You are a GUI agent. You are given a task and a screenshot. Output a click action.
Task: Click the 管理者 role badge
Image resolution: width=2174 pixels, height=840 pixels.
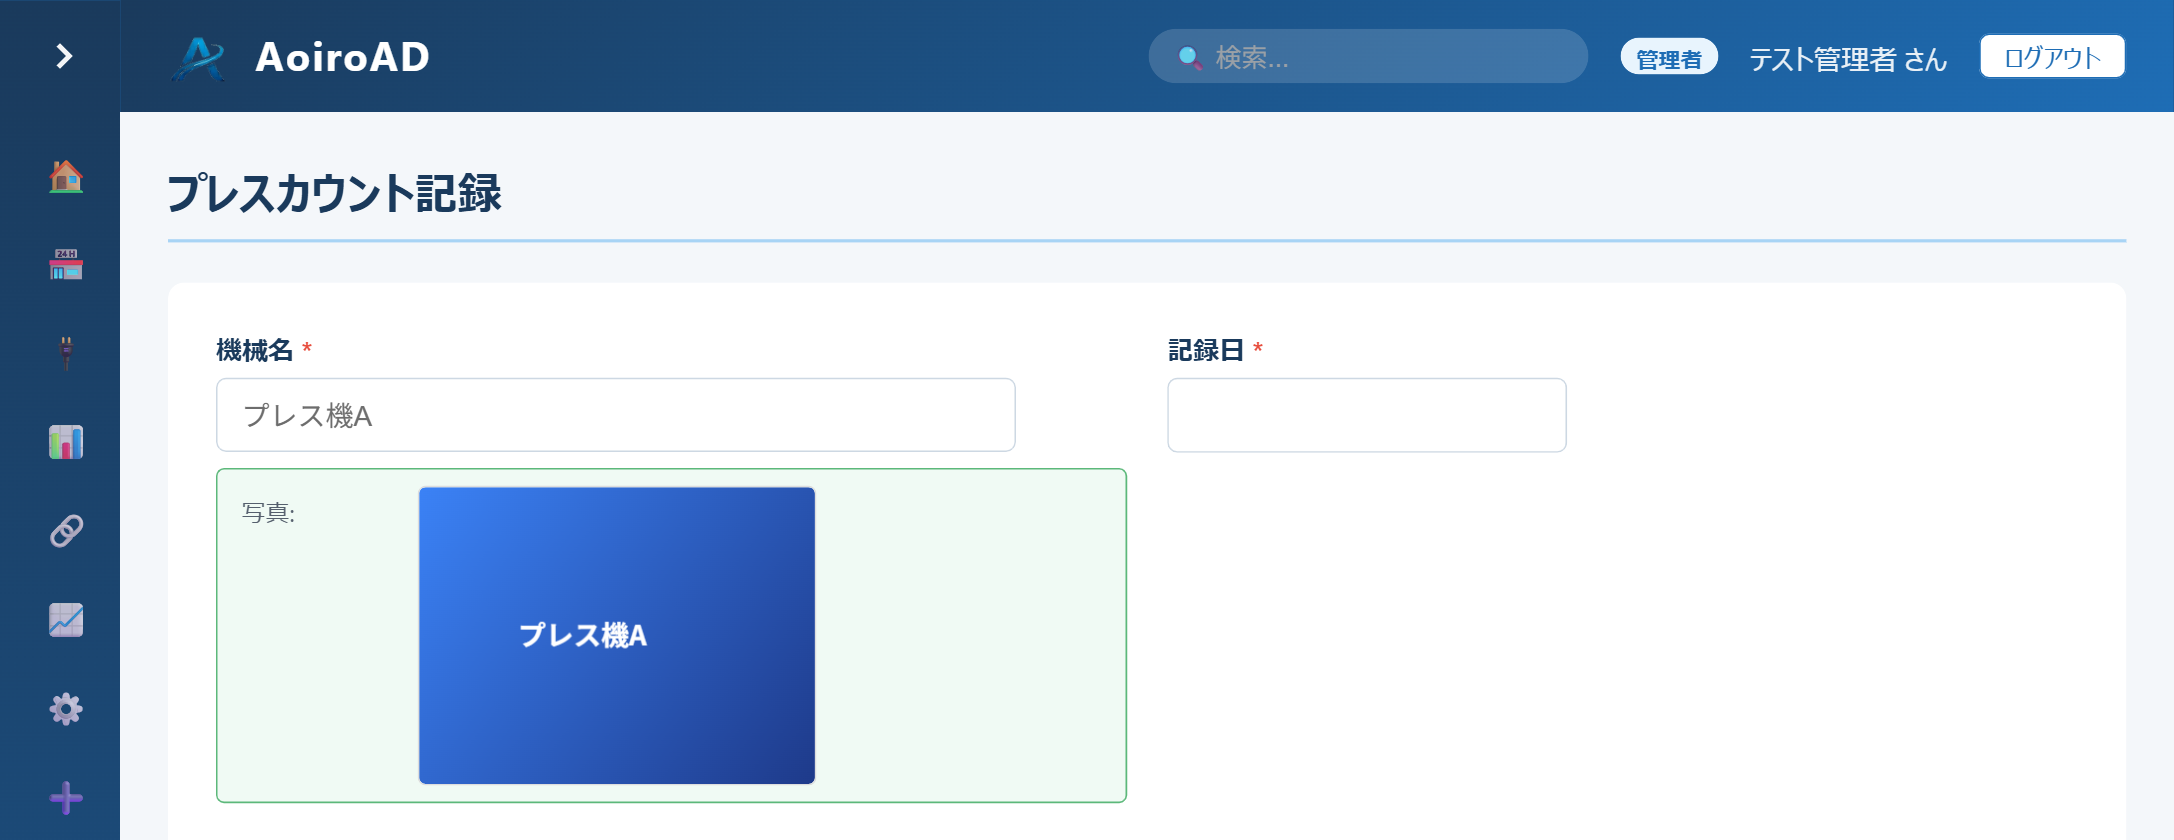pyautogui.click(x=1669, y=58)
